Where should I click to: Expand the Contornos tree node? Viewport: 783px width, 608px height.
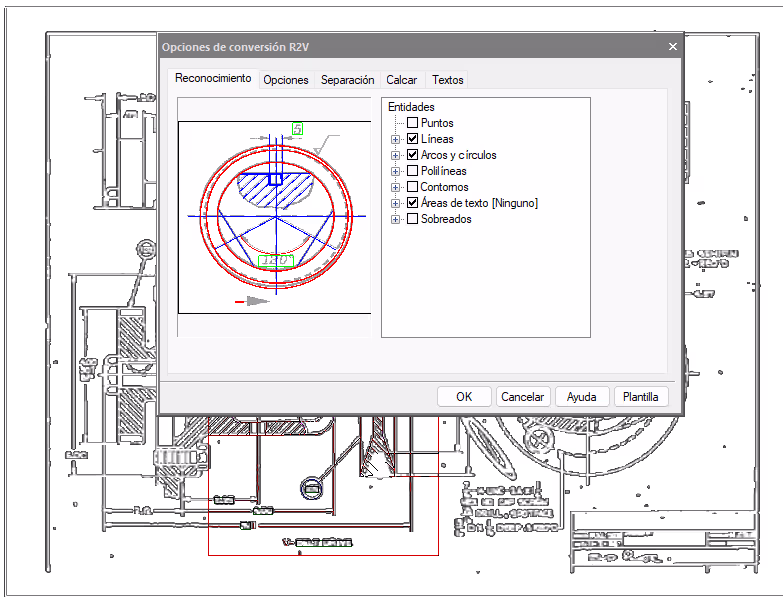(395, 187)
